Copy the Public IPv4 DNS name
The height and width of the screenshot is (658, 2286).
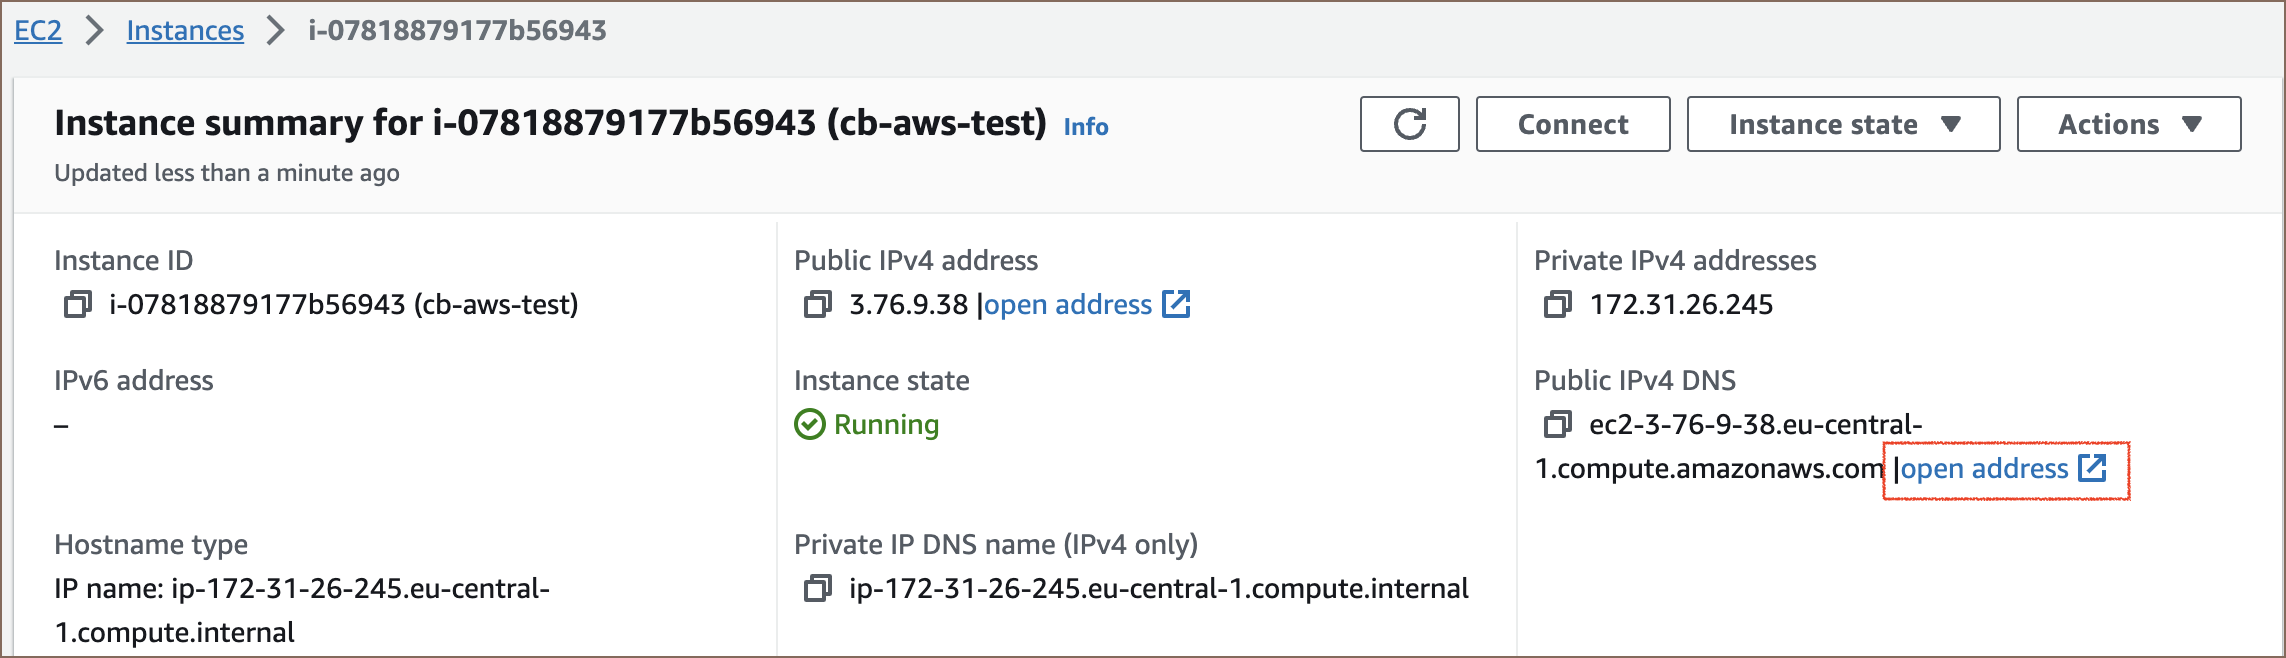tap(1558, 424)
